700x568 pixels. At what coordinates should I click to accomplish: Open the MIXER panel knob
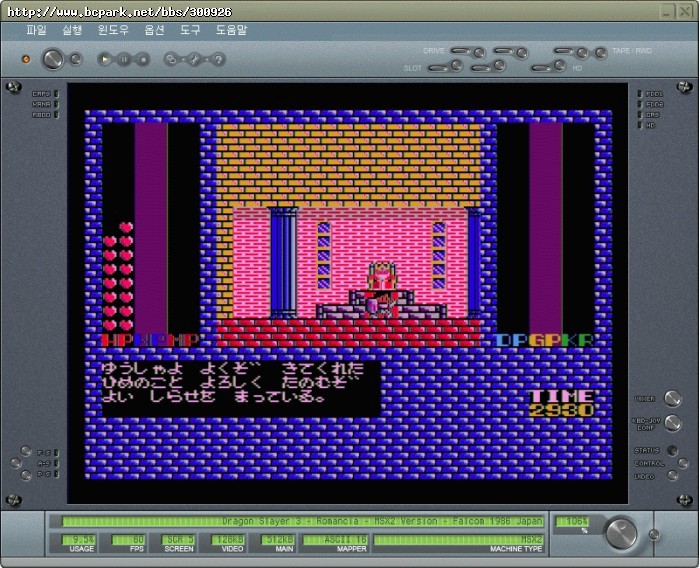673,398
